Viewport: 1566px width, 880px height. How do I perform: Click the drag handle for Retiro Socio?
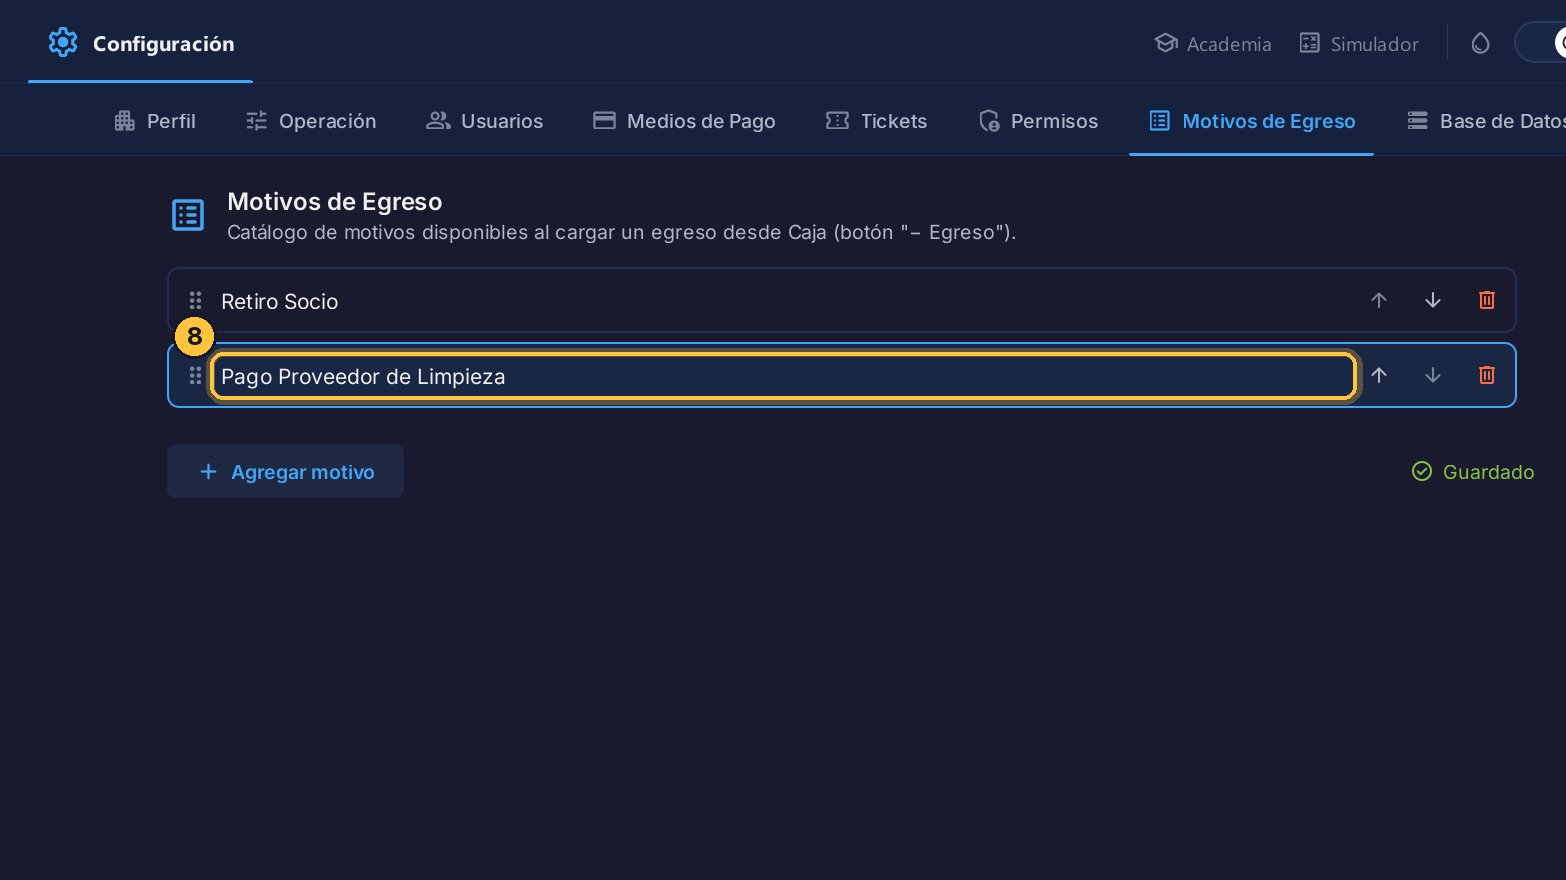(x=196, y=301)
